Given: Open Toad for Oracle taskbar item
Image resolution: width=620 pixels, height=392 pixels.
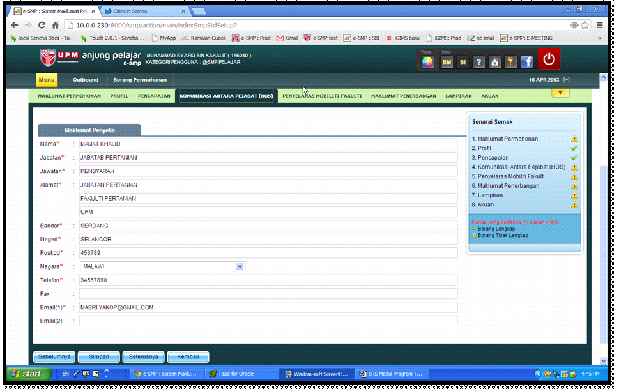Looking at the screenshot, I should pos(241,374).
